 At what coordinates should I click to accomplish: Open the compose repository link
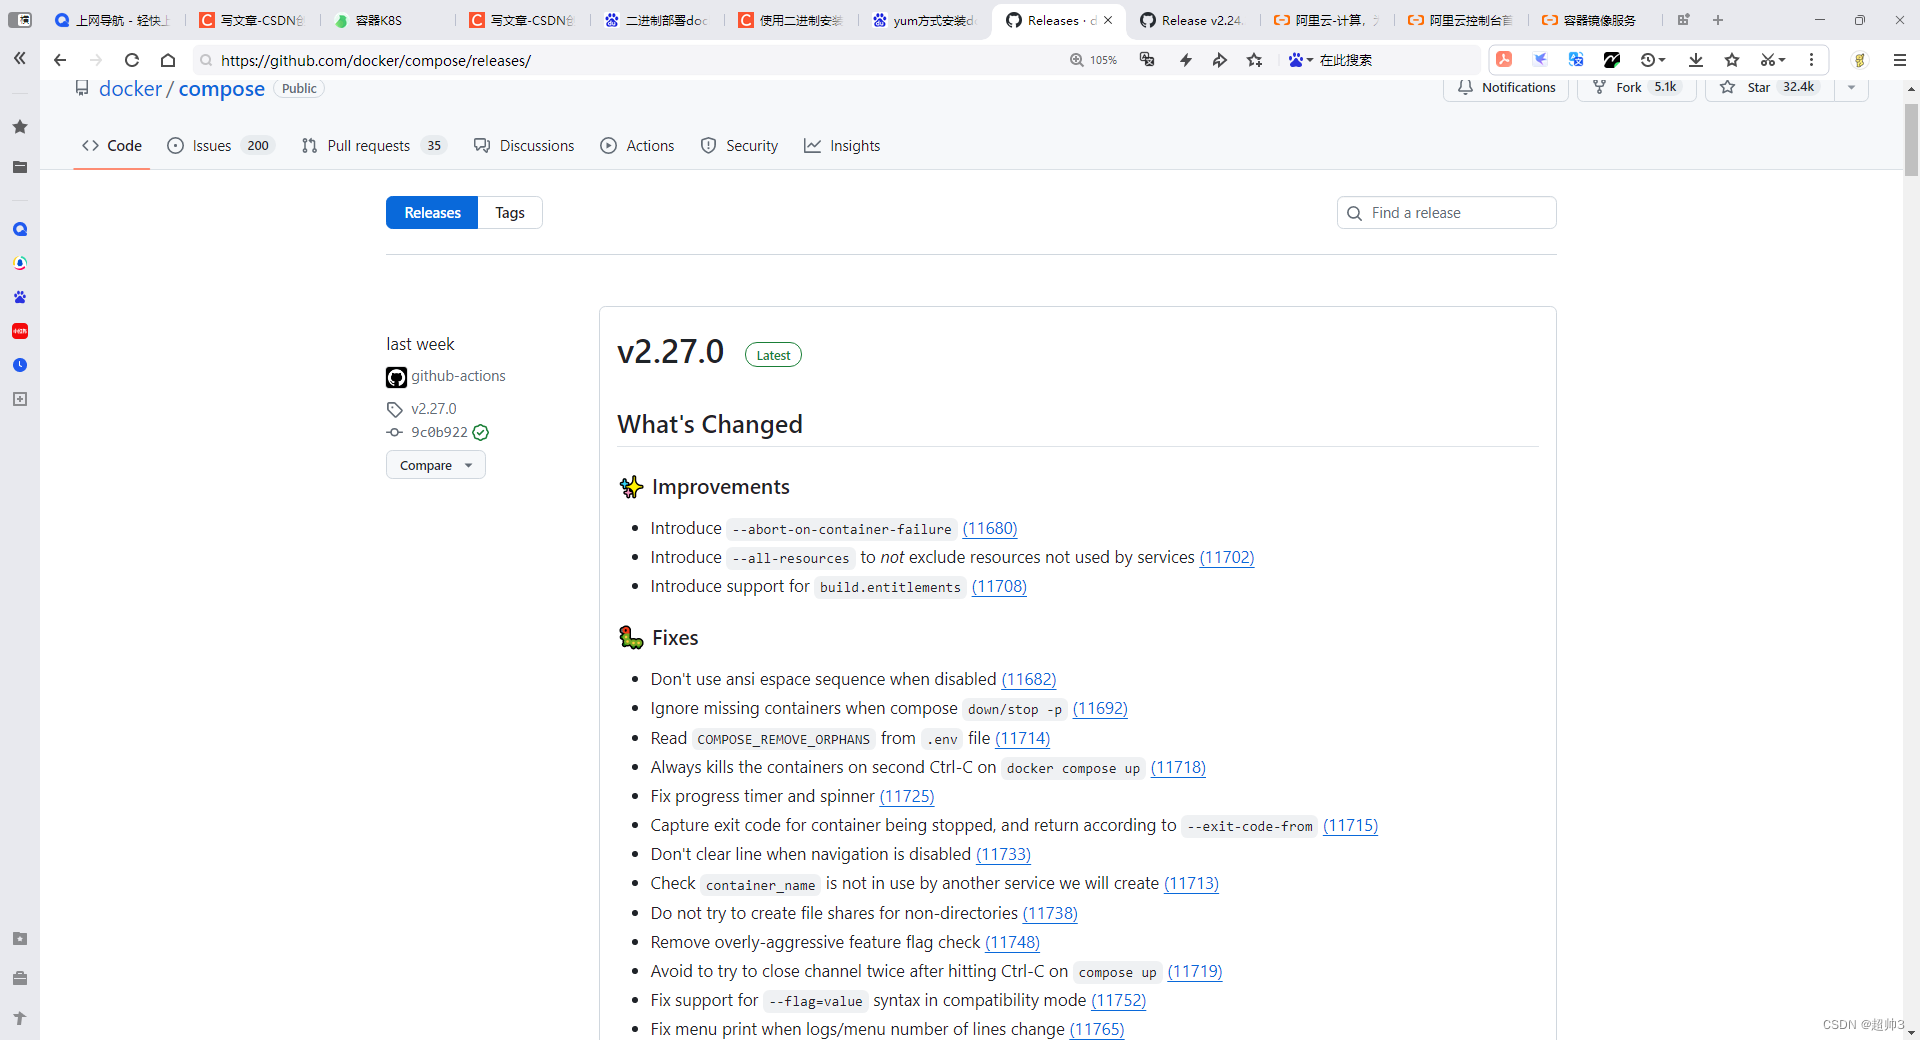[x=222, y=89]
